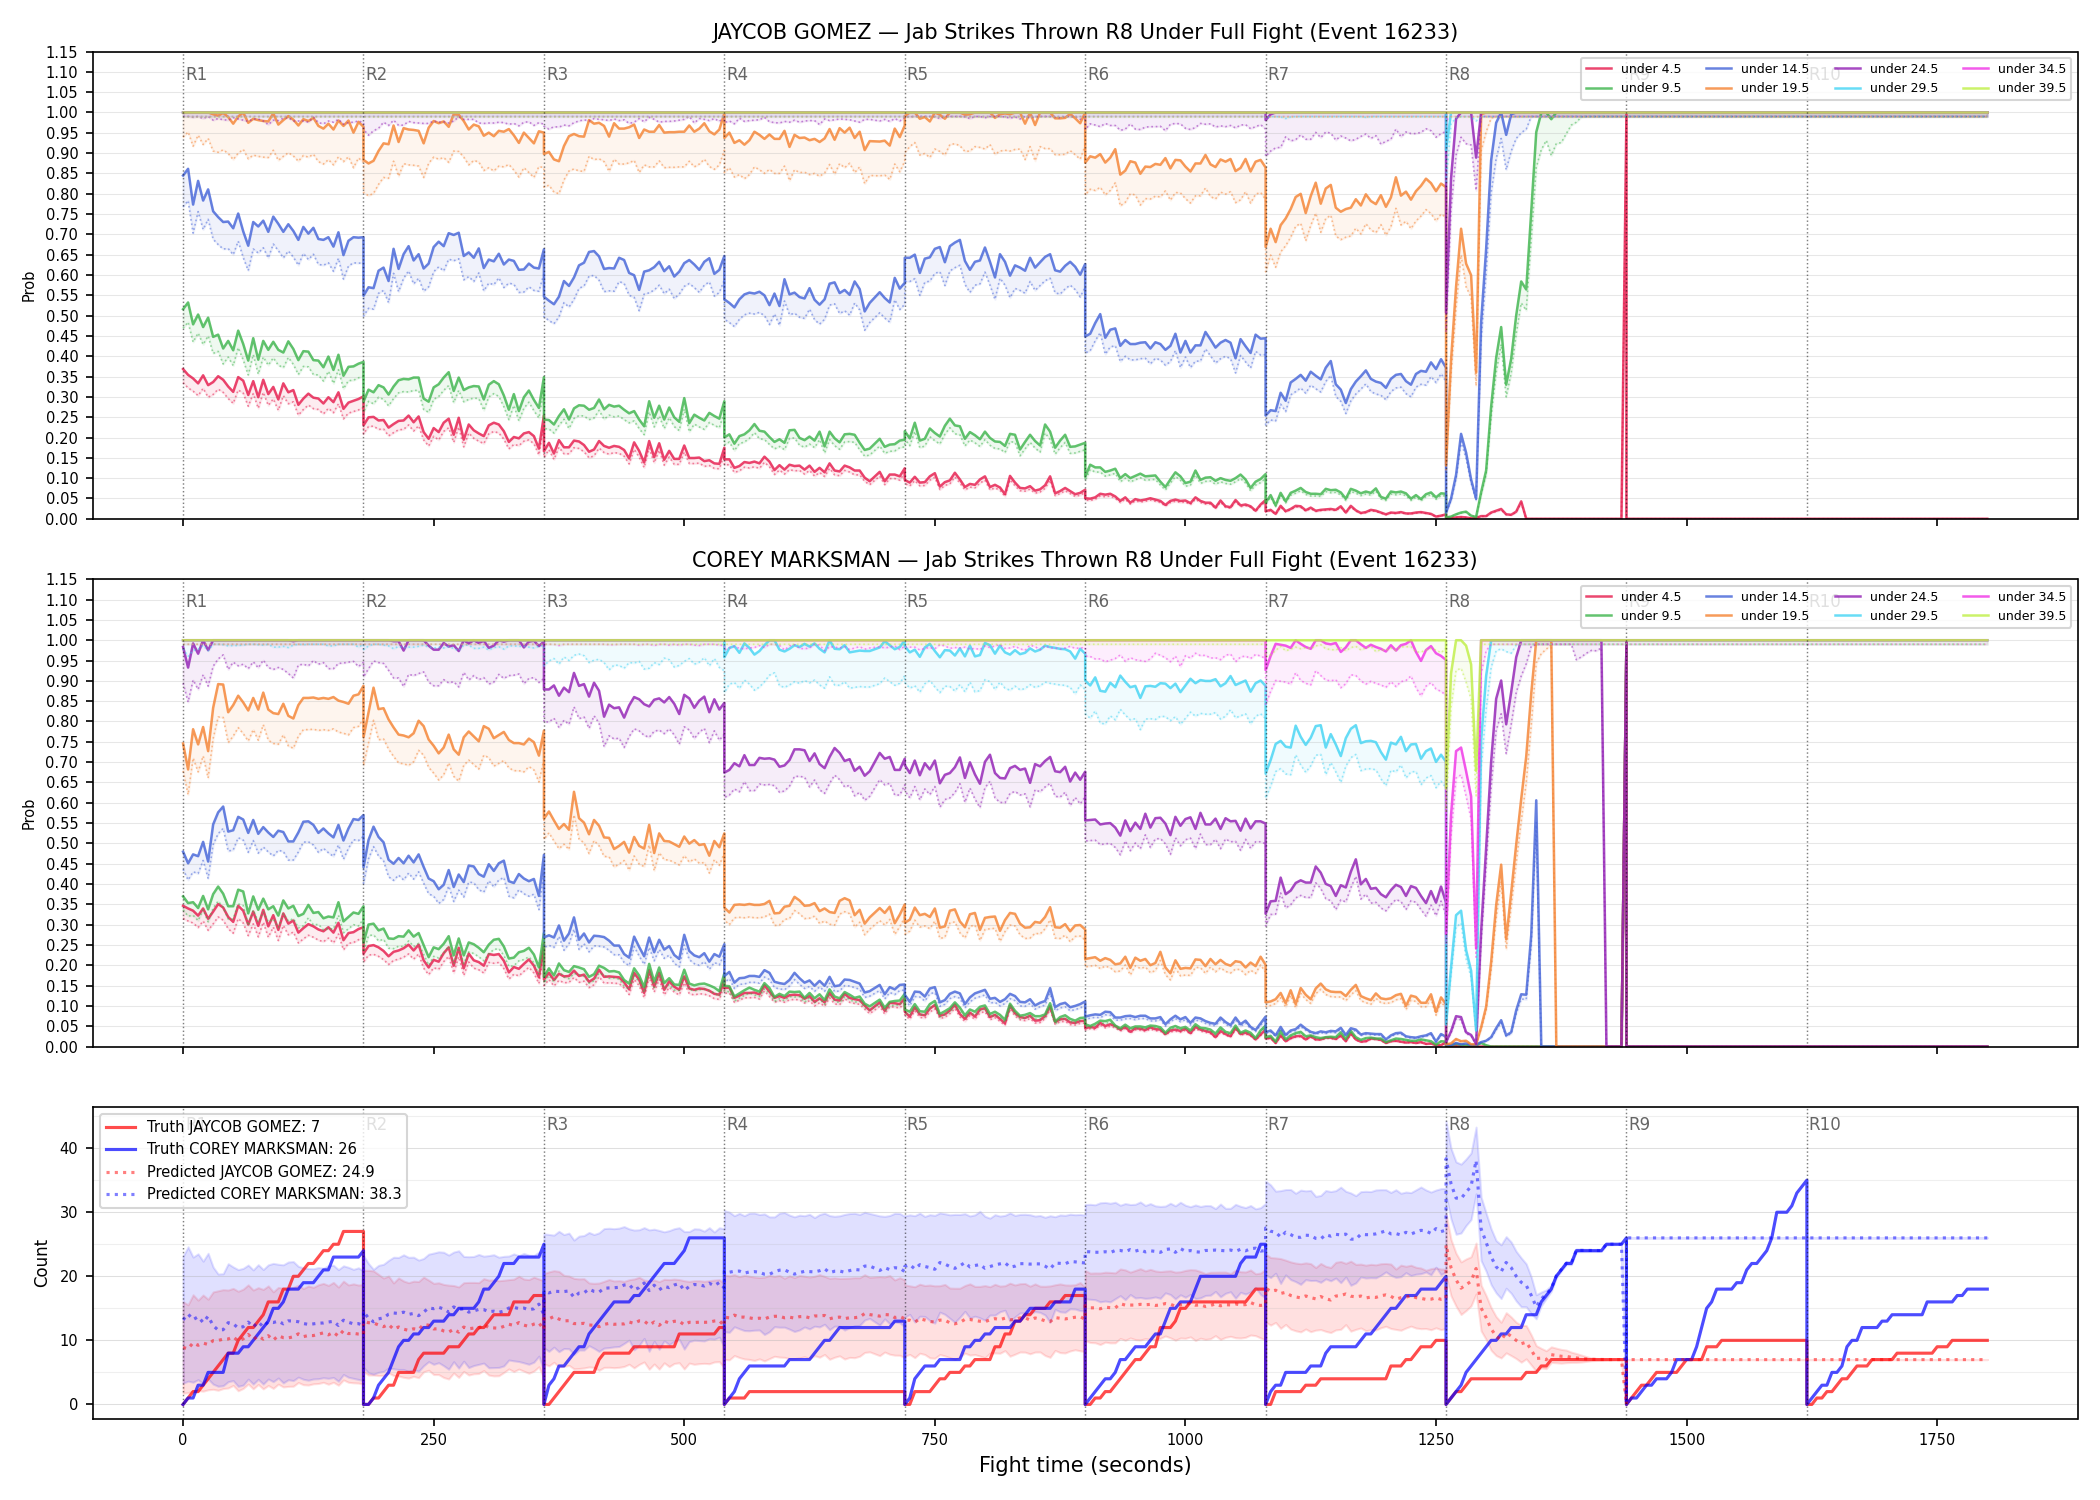
Task: Click the 'under 9.5' legend entry in middle chart
Action: click(x=1633, y=616)
